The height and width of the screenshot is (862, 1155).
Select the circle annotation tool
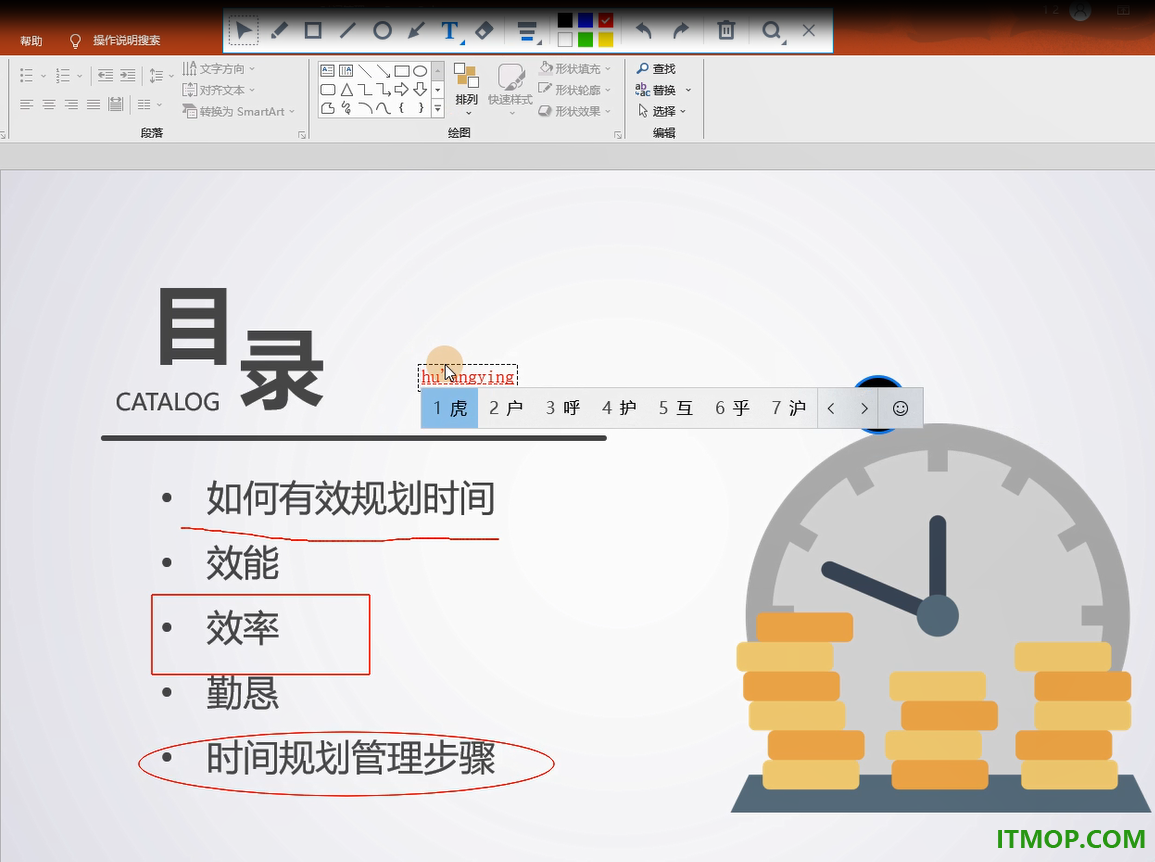382,30
